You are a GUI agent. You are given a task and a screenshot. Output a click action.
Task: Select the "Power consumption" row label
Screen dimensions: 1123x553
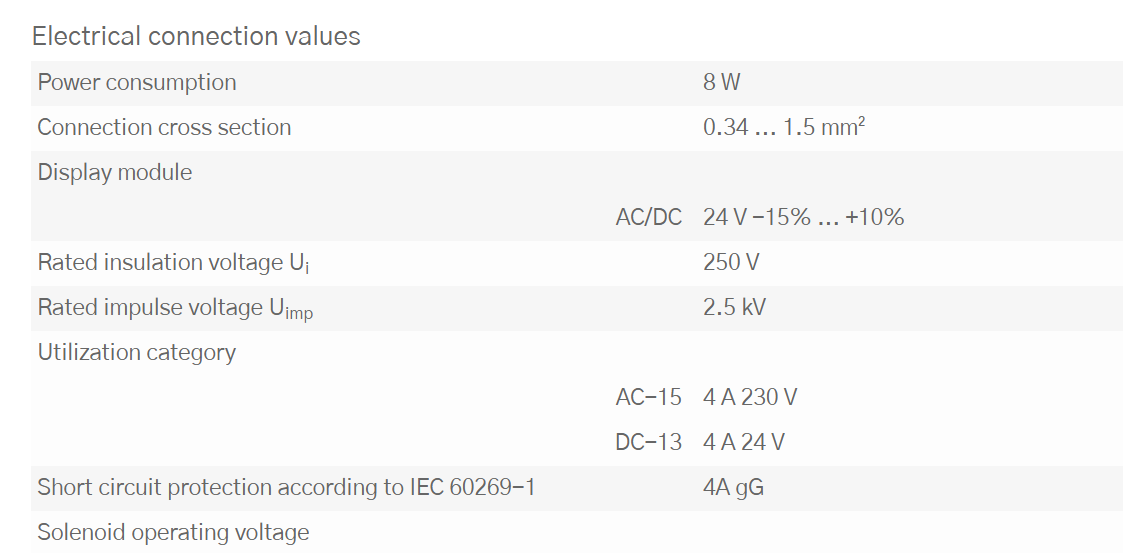tap(137, 83)
